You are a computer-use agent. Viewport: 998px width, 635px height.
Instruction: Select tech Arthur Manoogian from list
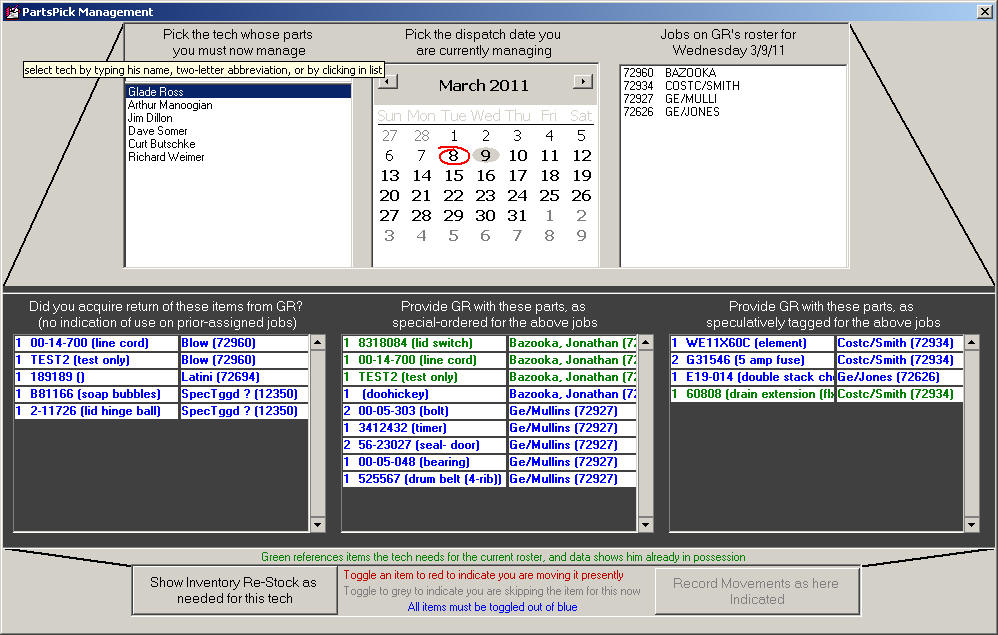click(170, 105)
